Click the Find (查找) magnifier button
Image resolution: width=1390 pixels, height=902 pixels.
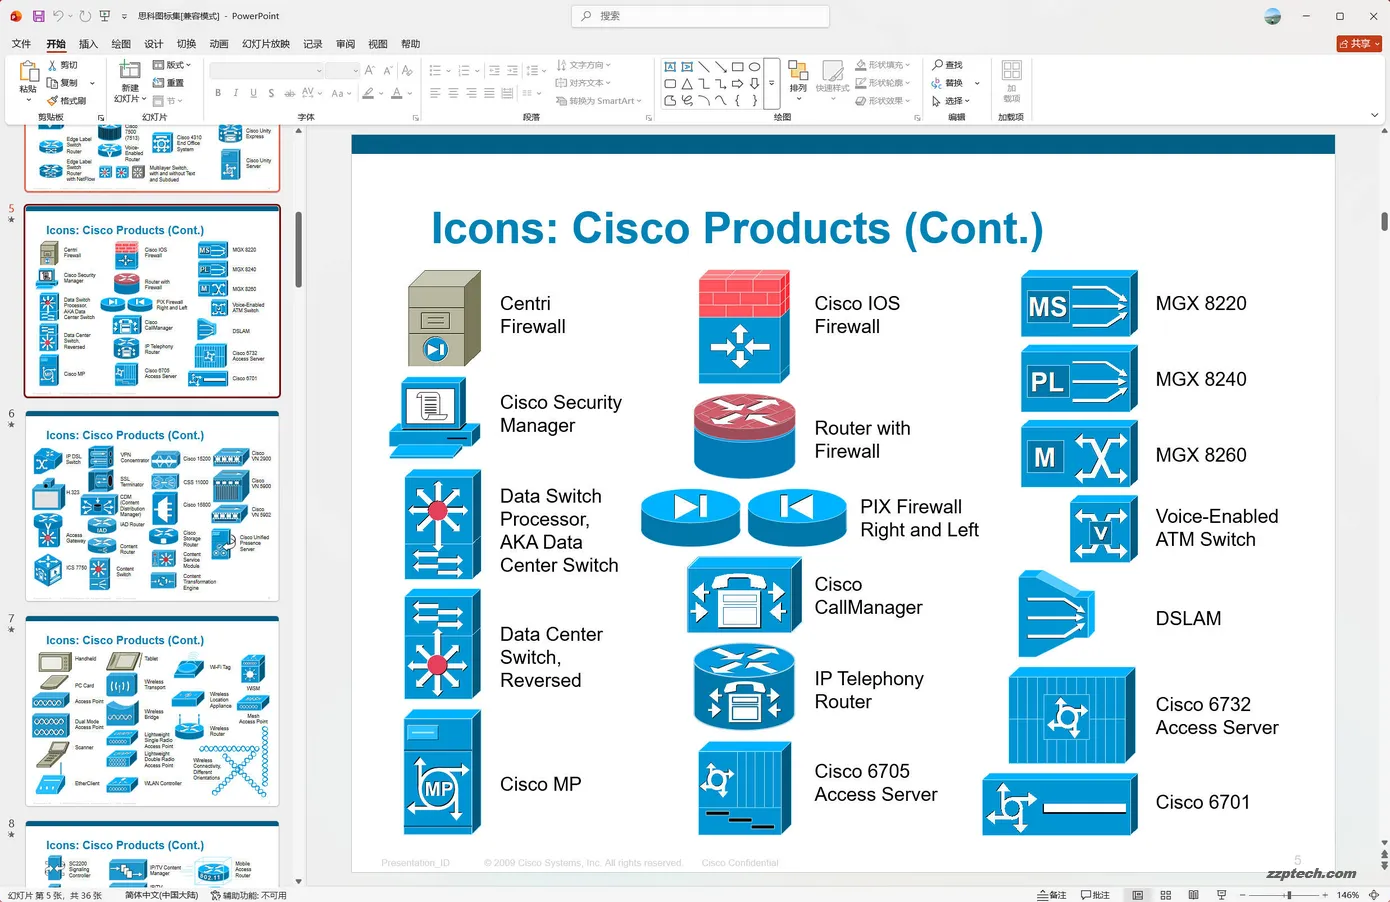coord(947,65)
